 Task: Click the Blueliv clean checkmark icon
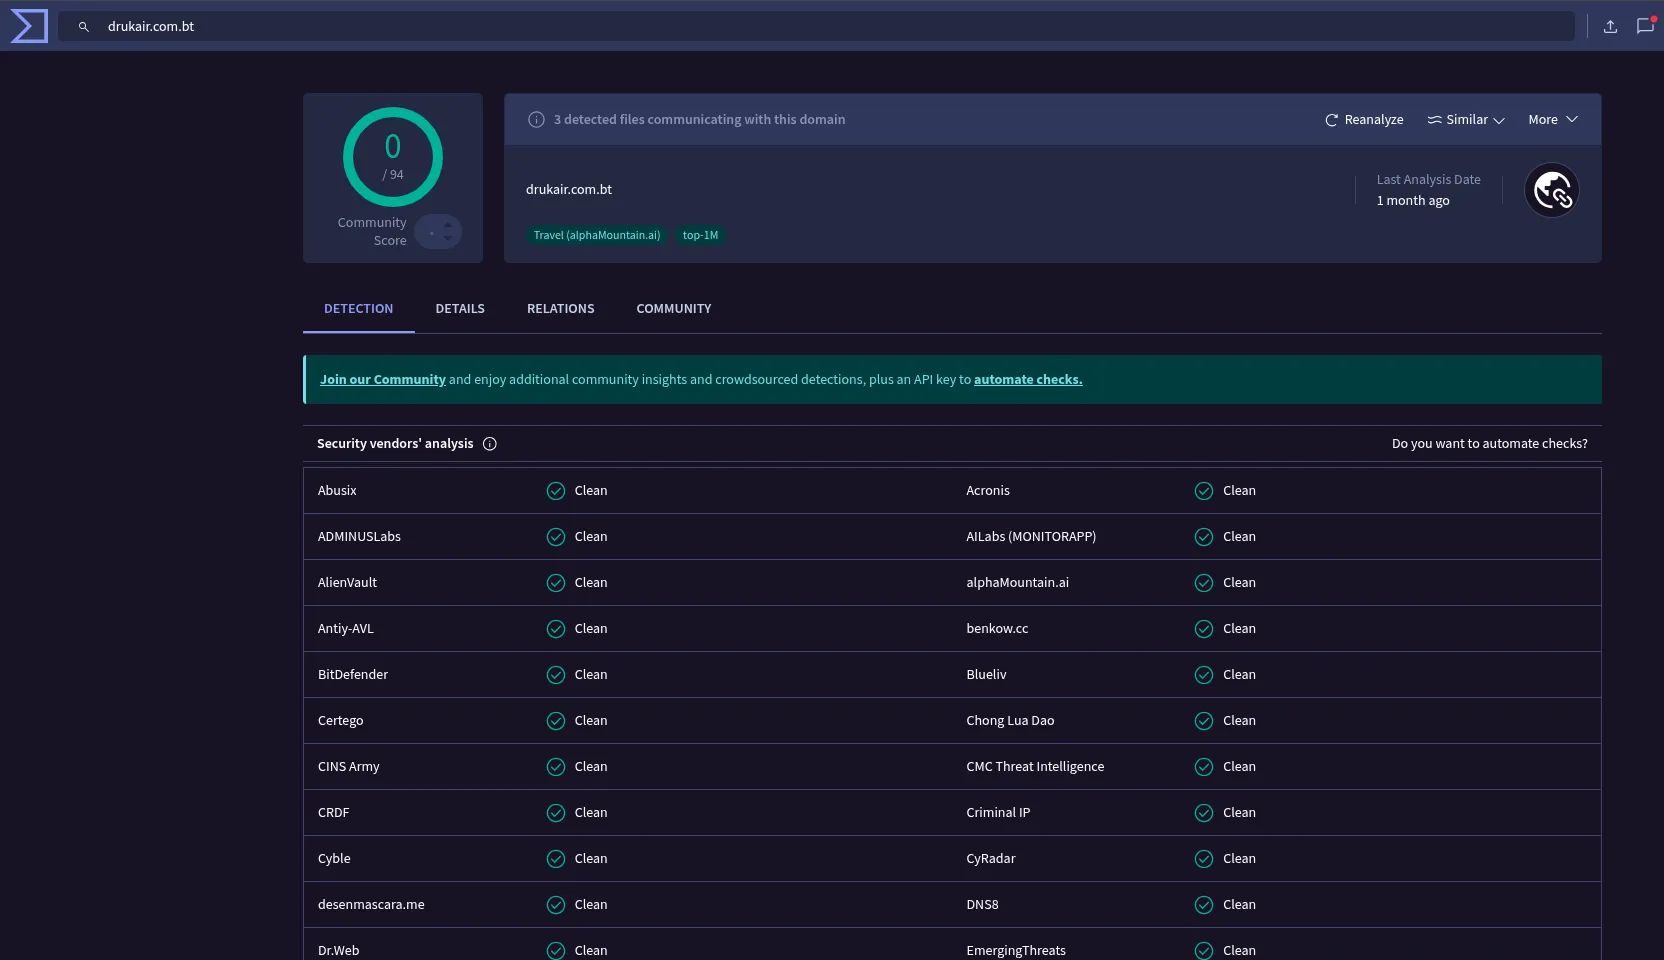[1204, 675]
